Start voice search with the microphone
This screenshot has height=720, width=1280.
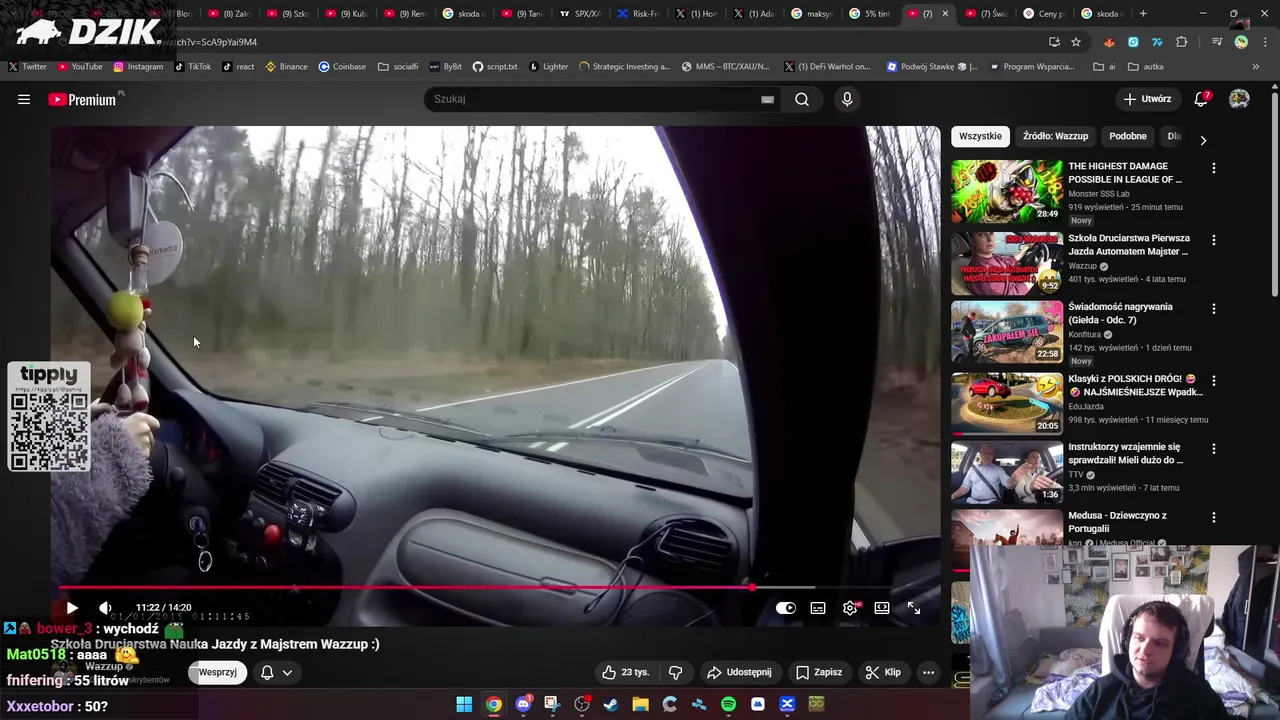coord(847,99)
